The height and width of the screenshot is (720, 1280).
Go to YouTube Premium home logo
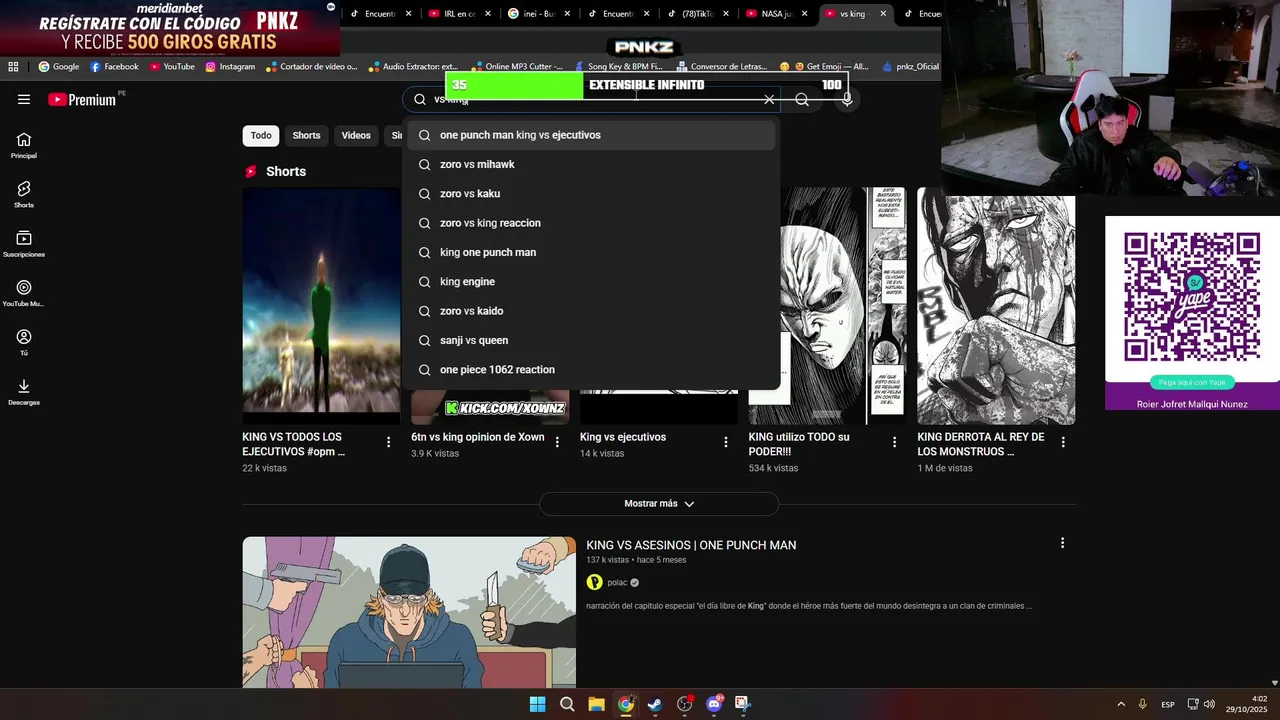pyautogui.click(x=82, y=99)
